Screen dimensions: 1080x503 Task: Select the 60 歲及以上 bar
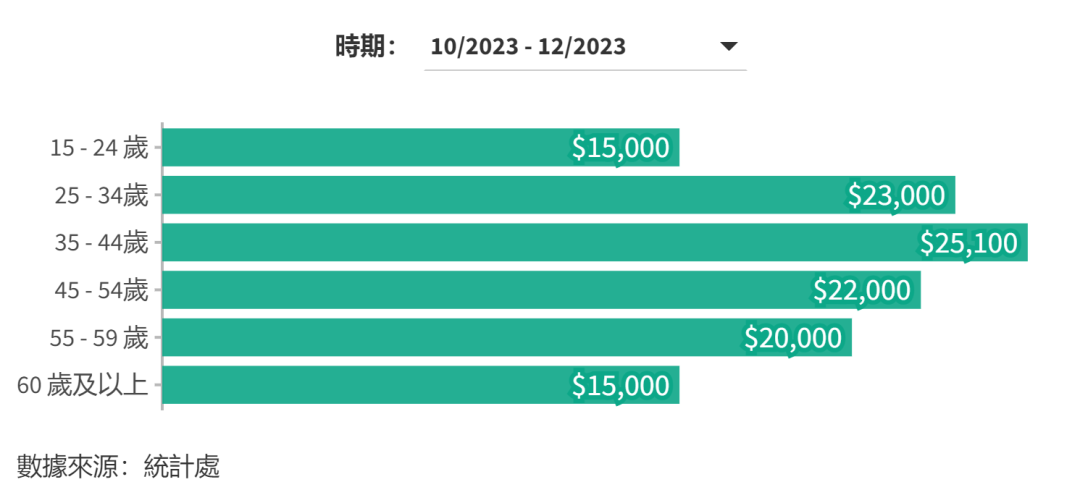click(x=360, y=385)
